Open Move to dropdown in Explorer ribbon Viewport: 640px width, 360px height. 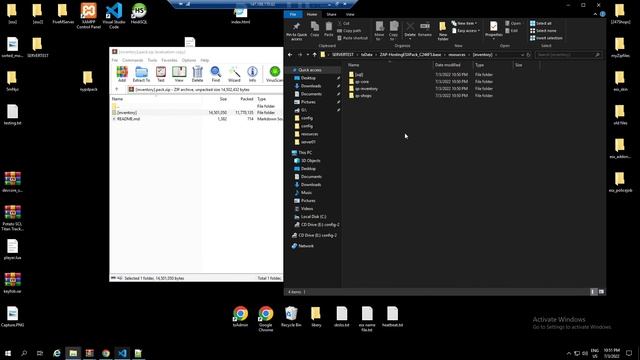(379, 31)
